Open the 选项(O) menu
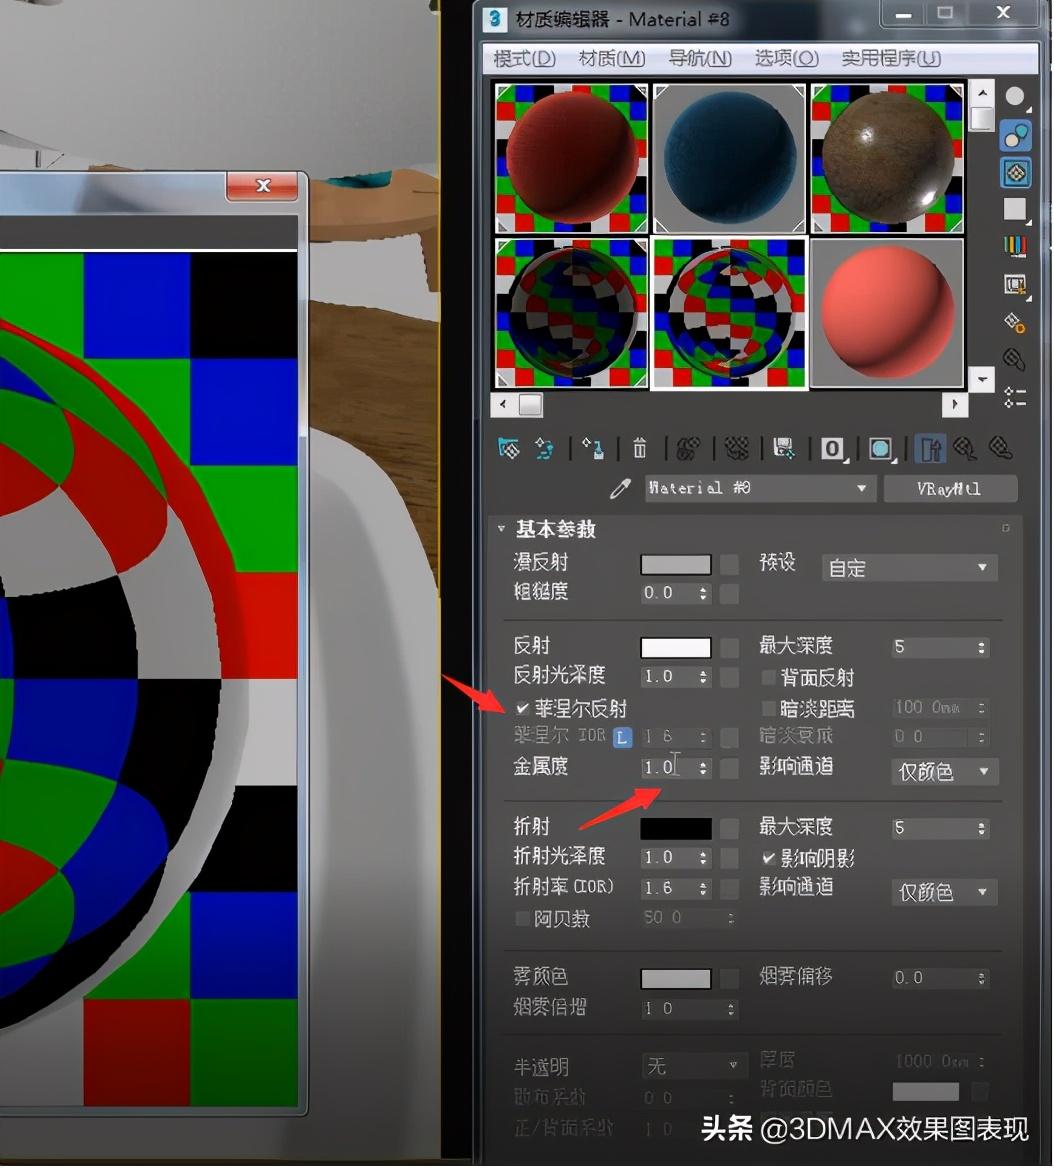The width and height of the screenshot is (1054, 1168). [x=787, y=58]
